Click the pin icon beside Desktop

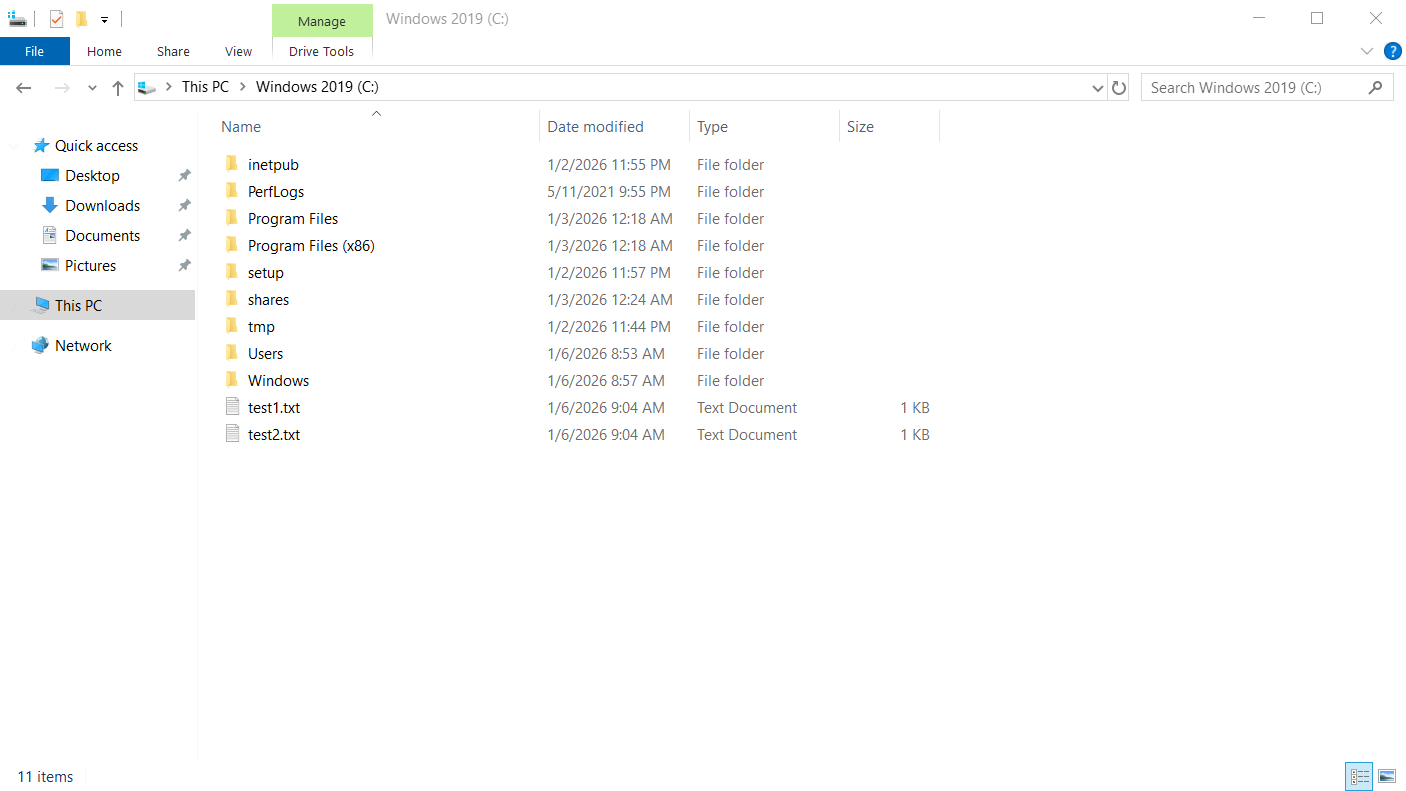184,176
